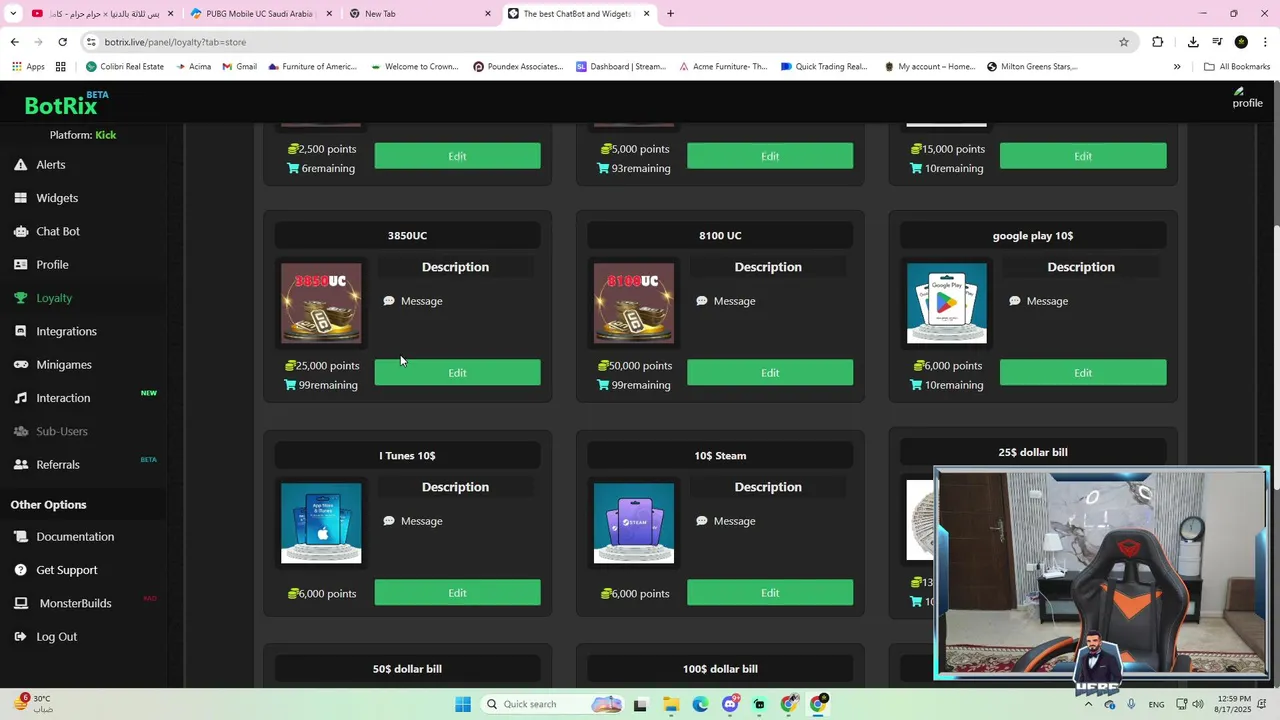
Task: Click the Message icon in 3850UC card
Action: coord(389,301)
